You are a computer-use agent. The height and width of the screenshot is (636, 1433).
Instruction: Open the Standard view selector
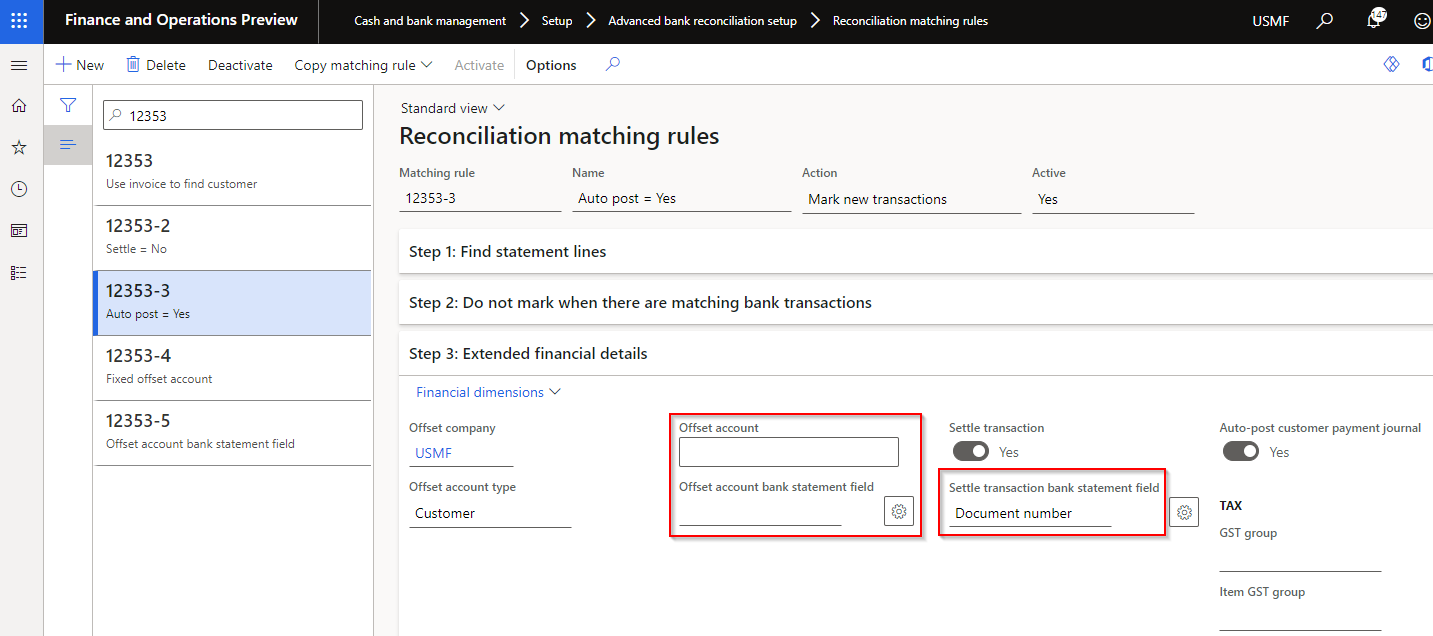(x=452, y=107)
